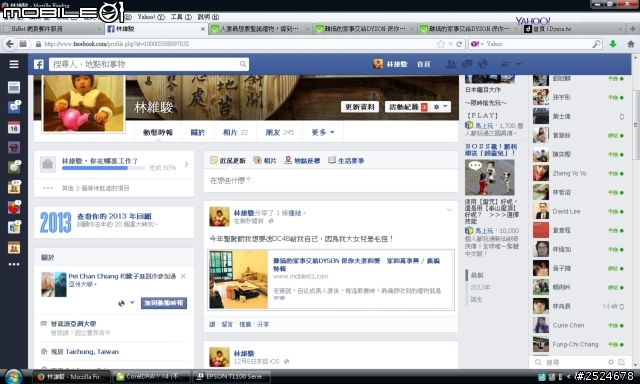Expand work question chevron arrow
640x384 pixels.
[187, 164]
